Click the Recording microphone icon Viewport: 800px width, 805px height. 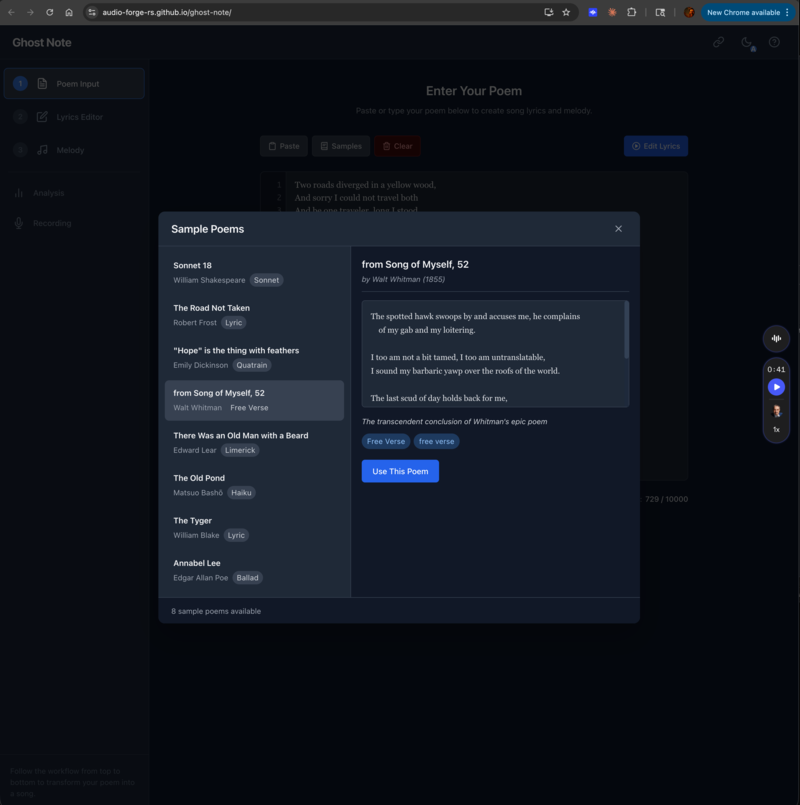[17, 223]
